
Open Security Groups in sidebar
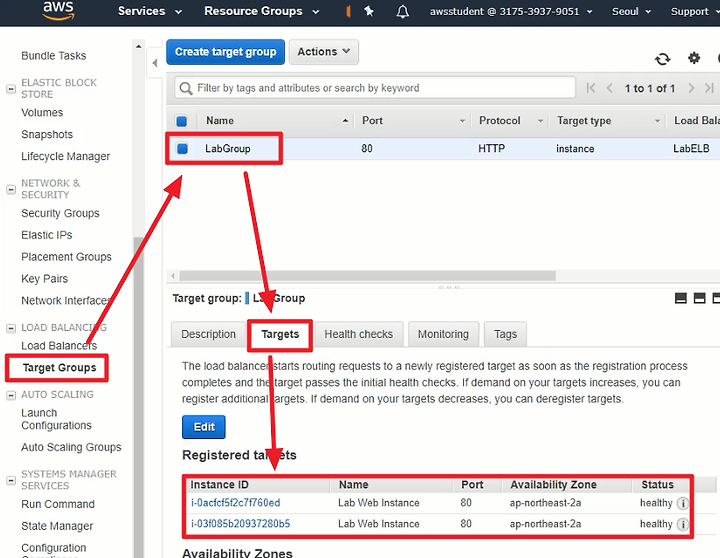(60, 214)
